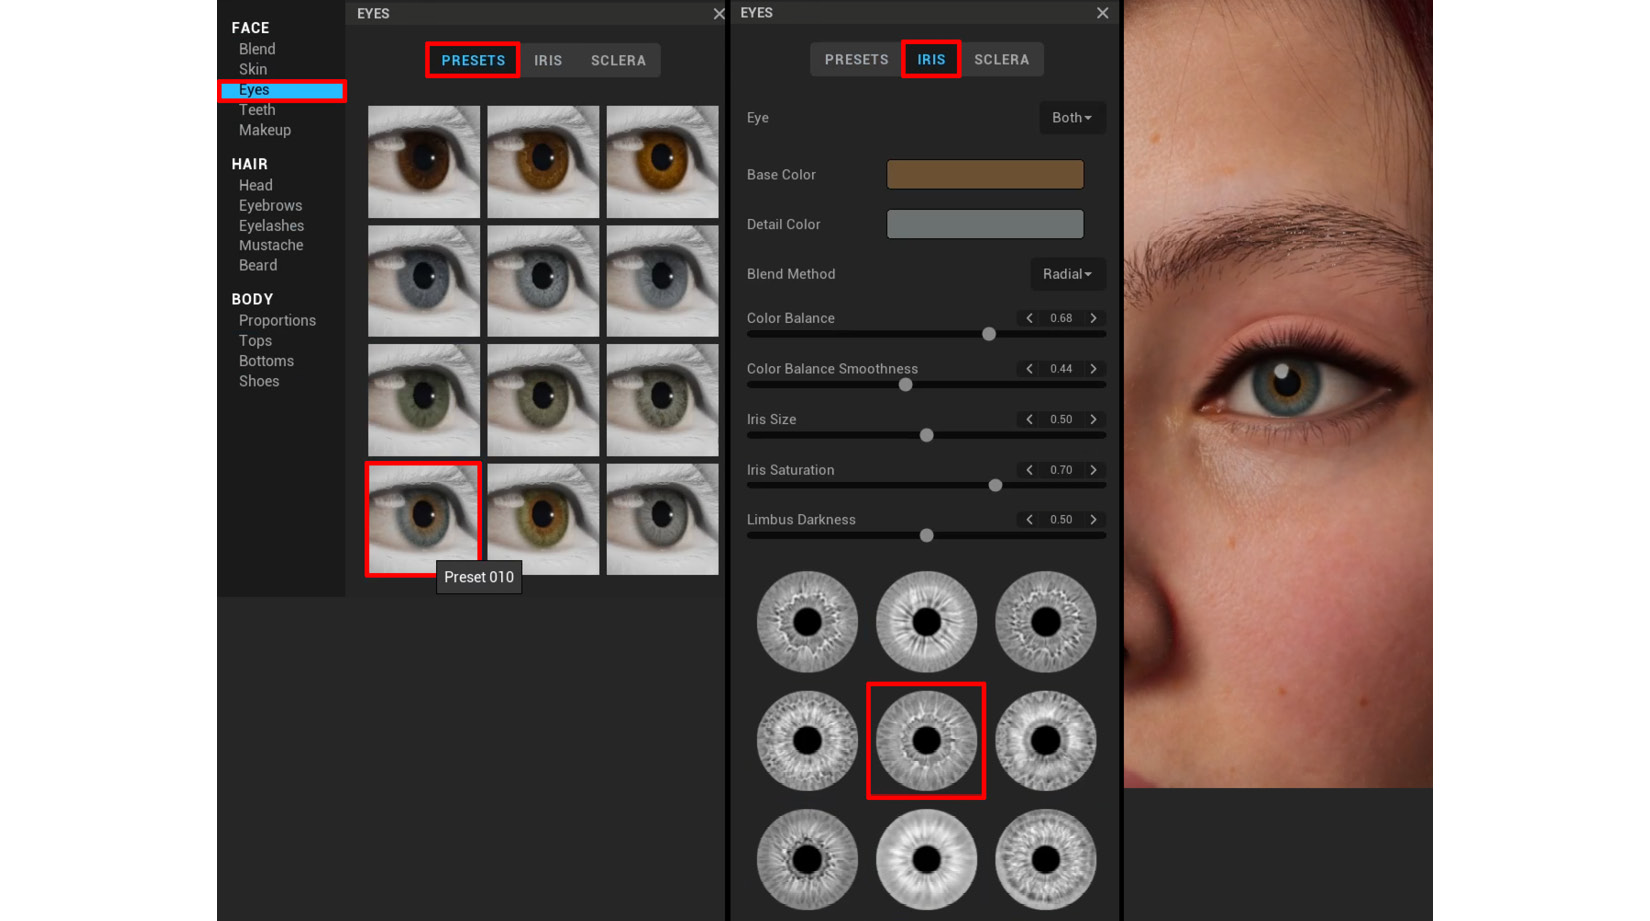Open Proportions under Body

tap(277, 321)
